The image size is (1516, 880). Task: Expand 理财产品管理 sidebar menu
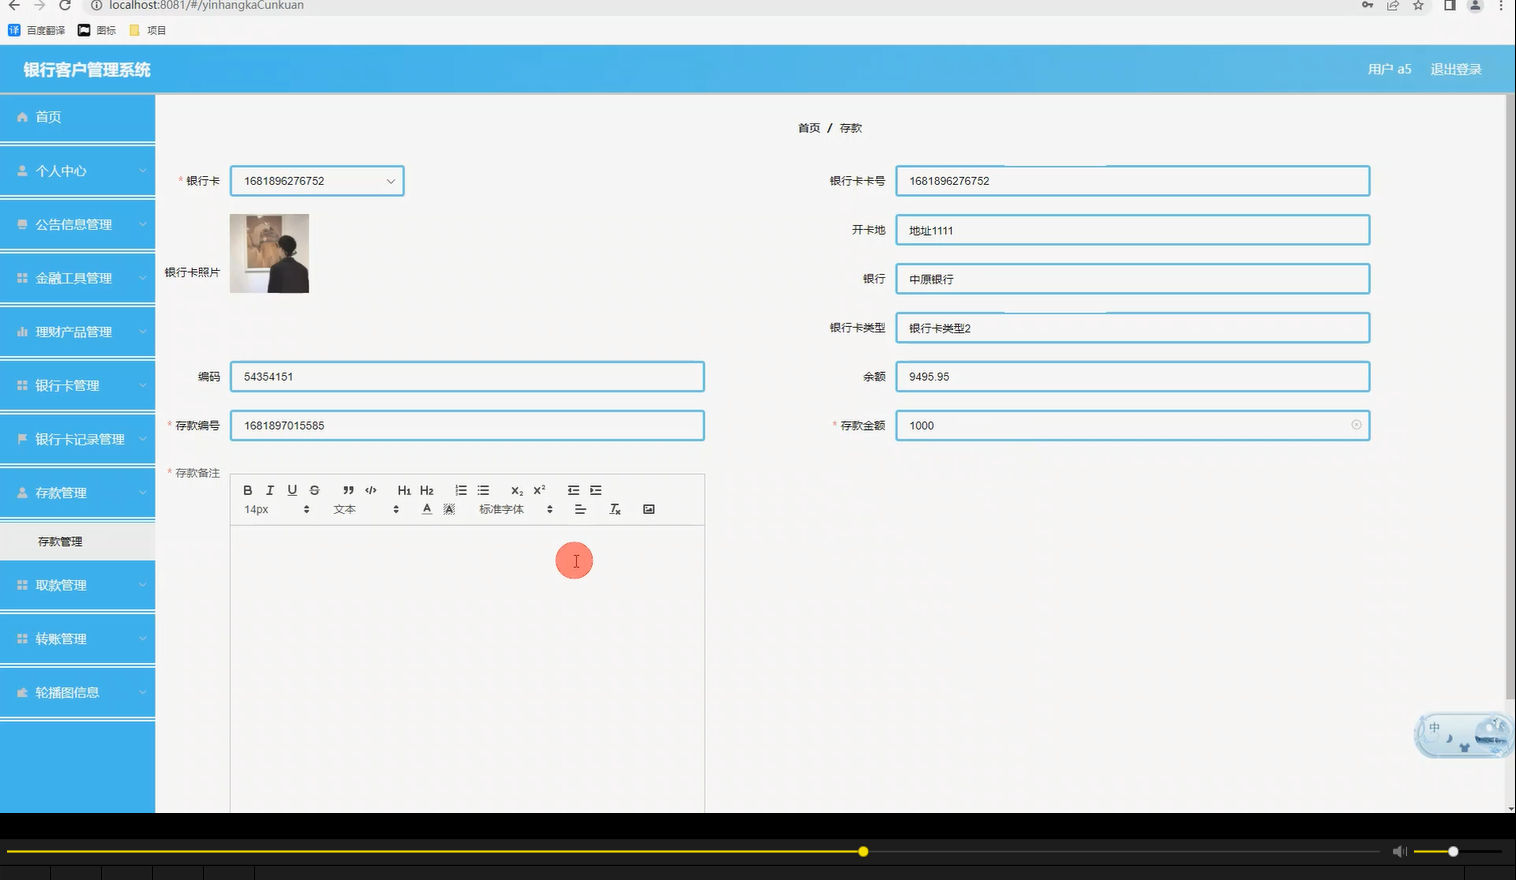pos(77,332)
